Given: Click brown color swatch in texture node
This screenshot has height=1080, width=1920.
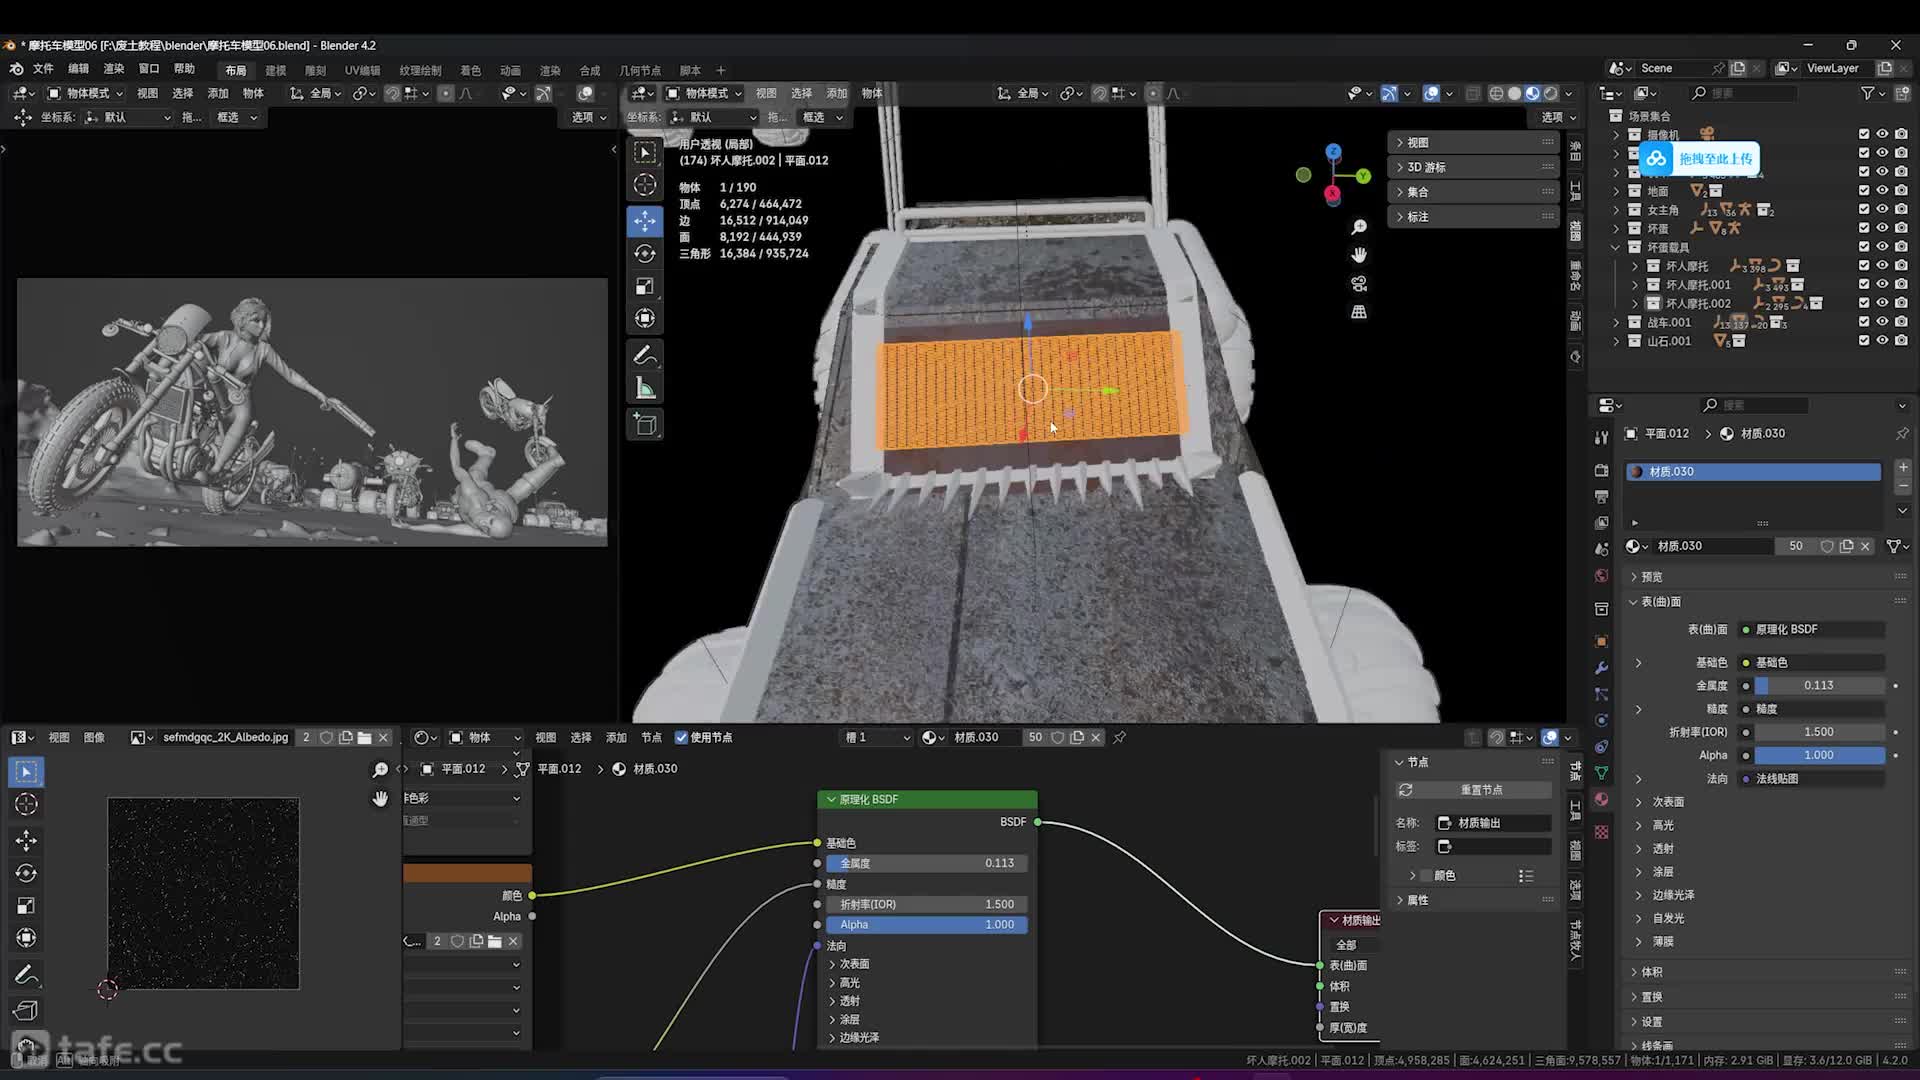Looking at the screenshot, I should tap(467, 873).
